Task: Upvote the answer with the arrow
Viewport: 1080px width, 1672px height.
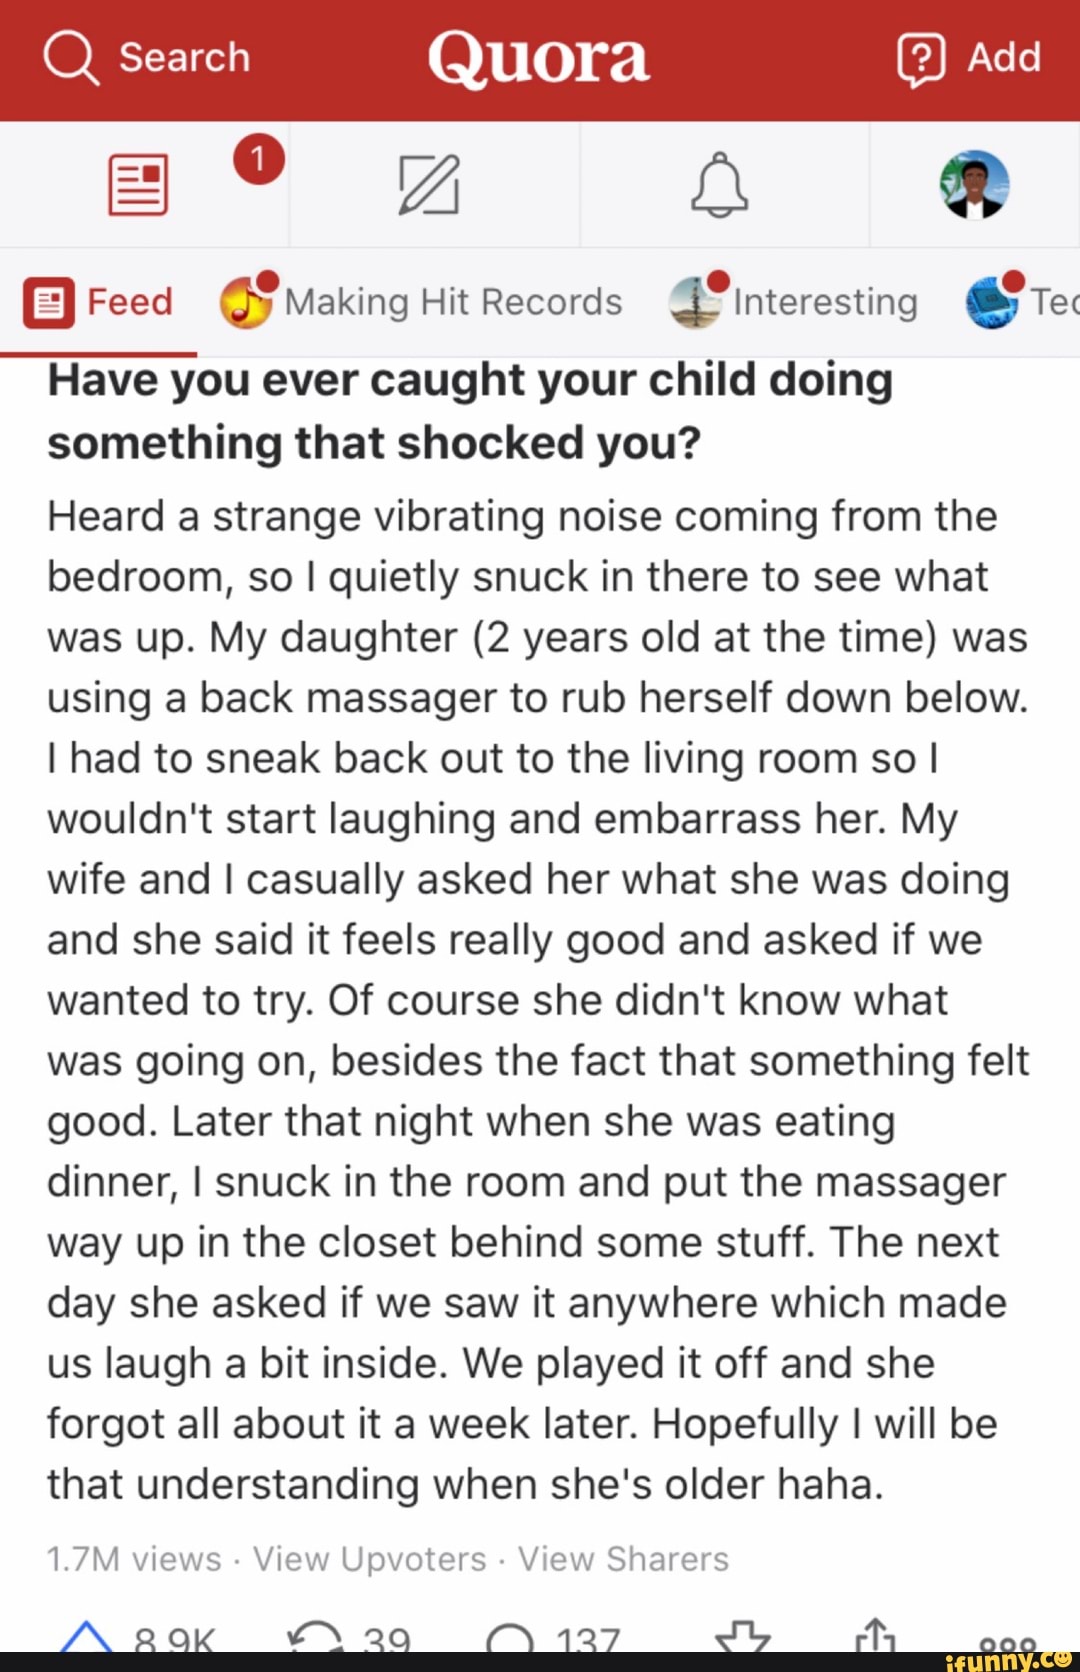Action: pyautogui.click(x=86, y=1638)
